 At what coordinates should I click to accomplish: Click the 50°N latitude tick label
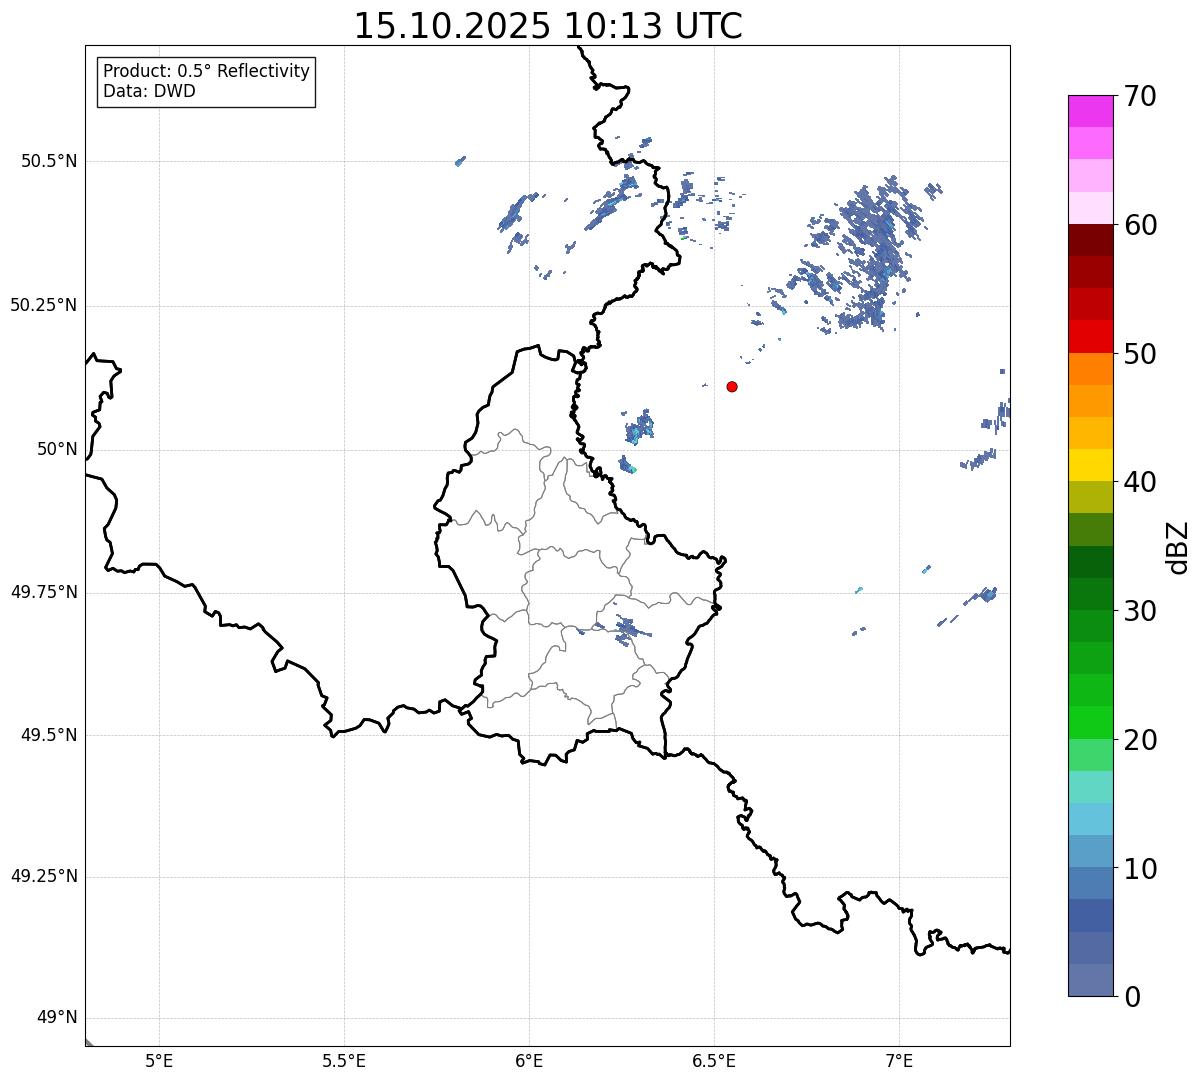click(57, 449)
